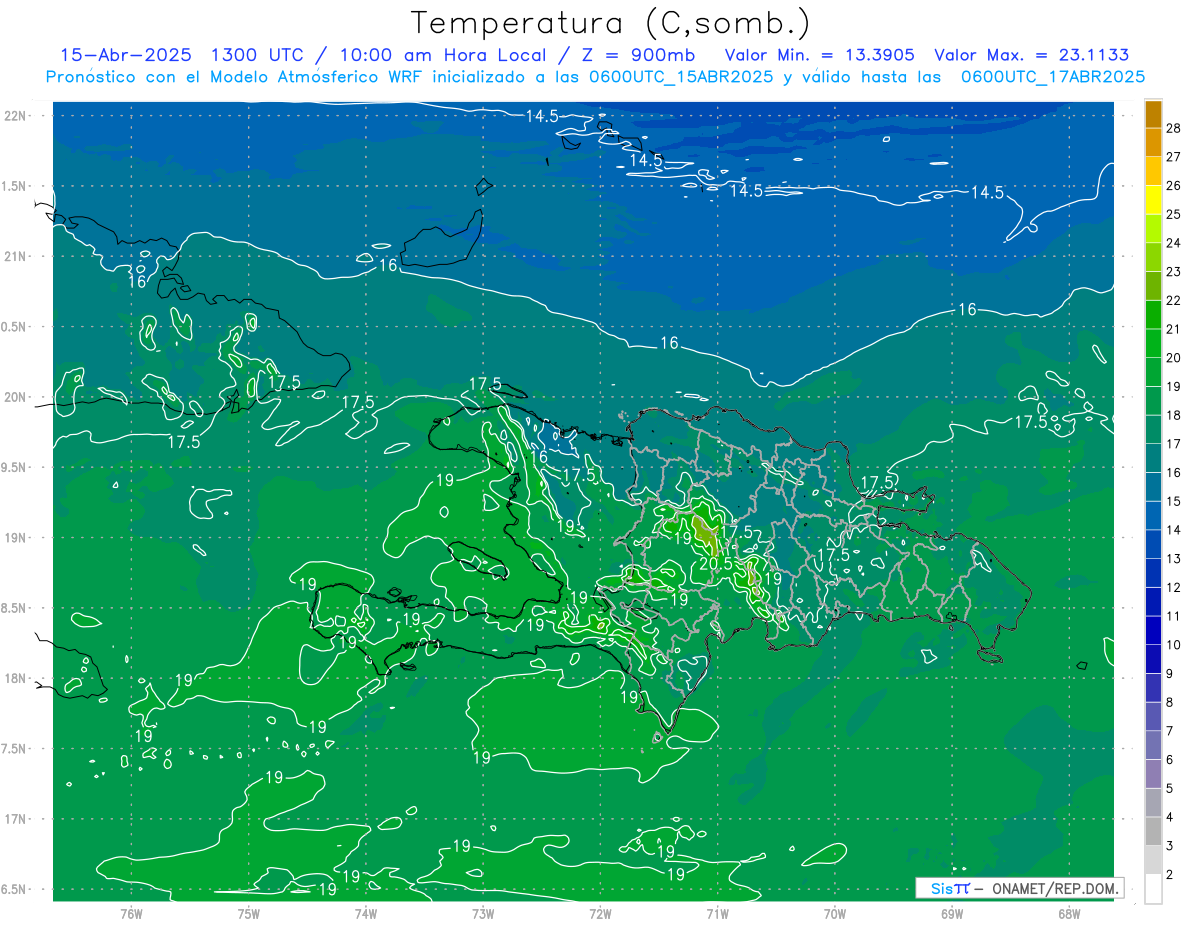Click the '23' value on color scale
This screenshot has height=927, width=1200.
point(1174,271)
